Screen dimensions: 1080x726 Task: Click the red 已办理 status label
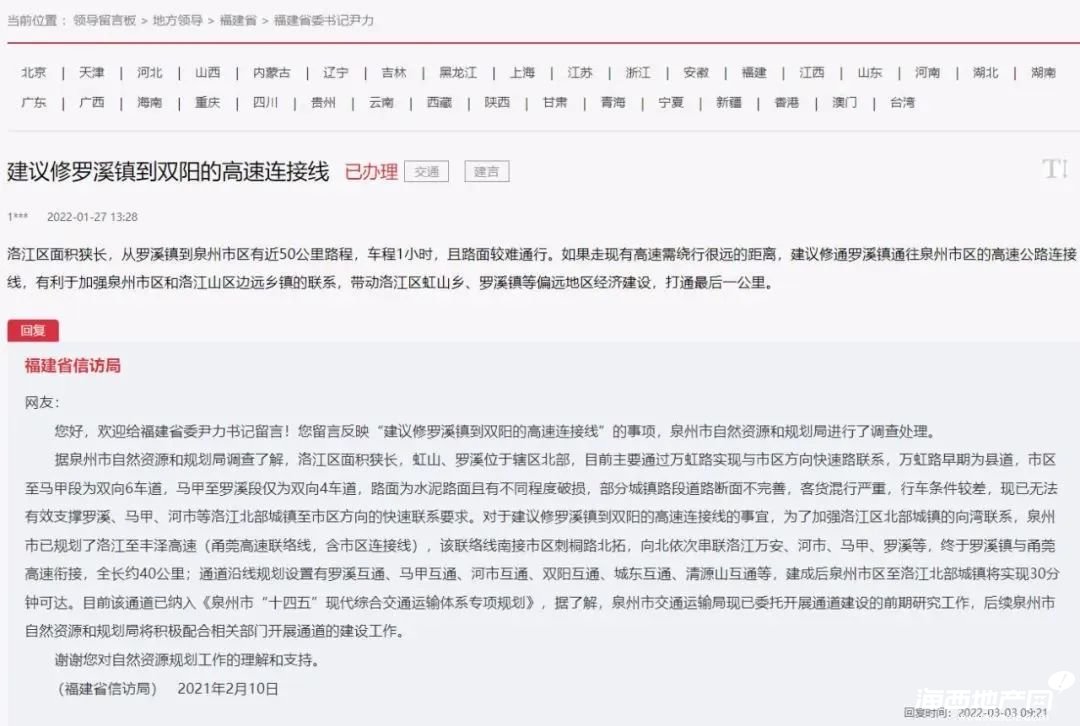coord(371,172)
